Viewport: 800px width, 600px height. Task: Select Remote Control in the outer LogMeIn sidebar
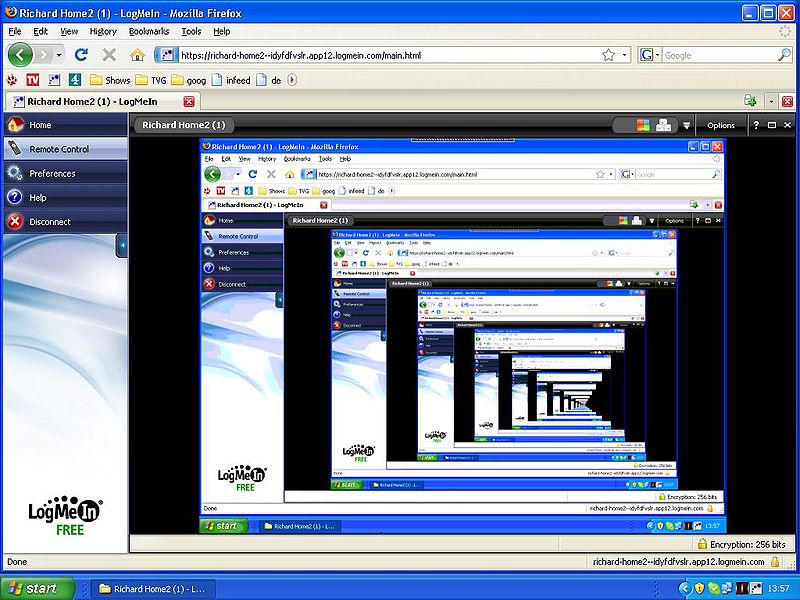pos(65,149)
